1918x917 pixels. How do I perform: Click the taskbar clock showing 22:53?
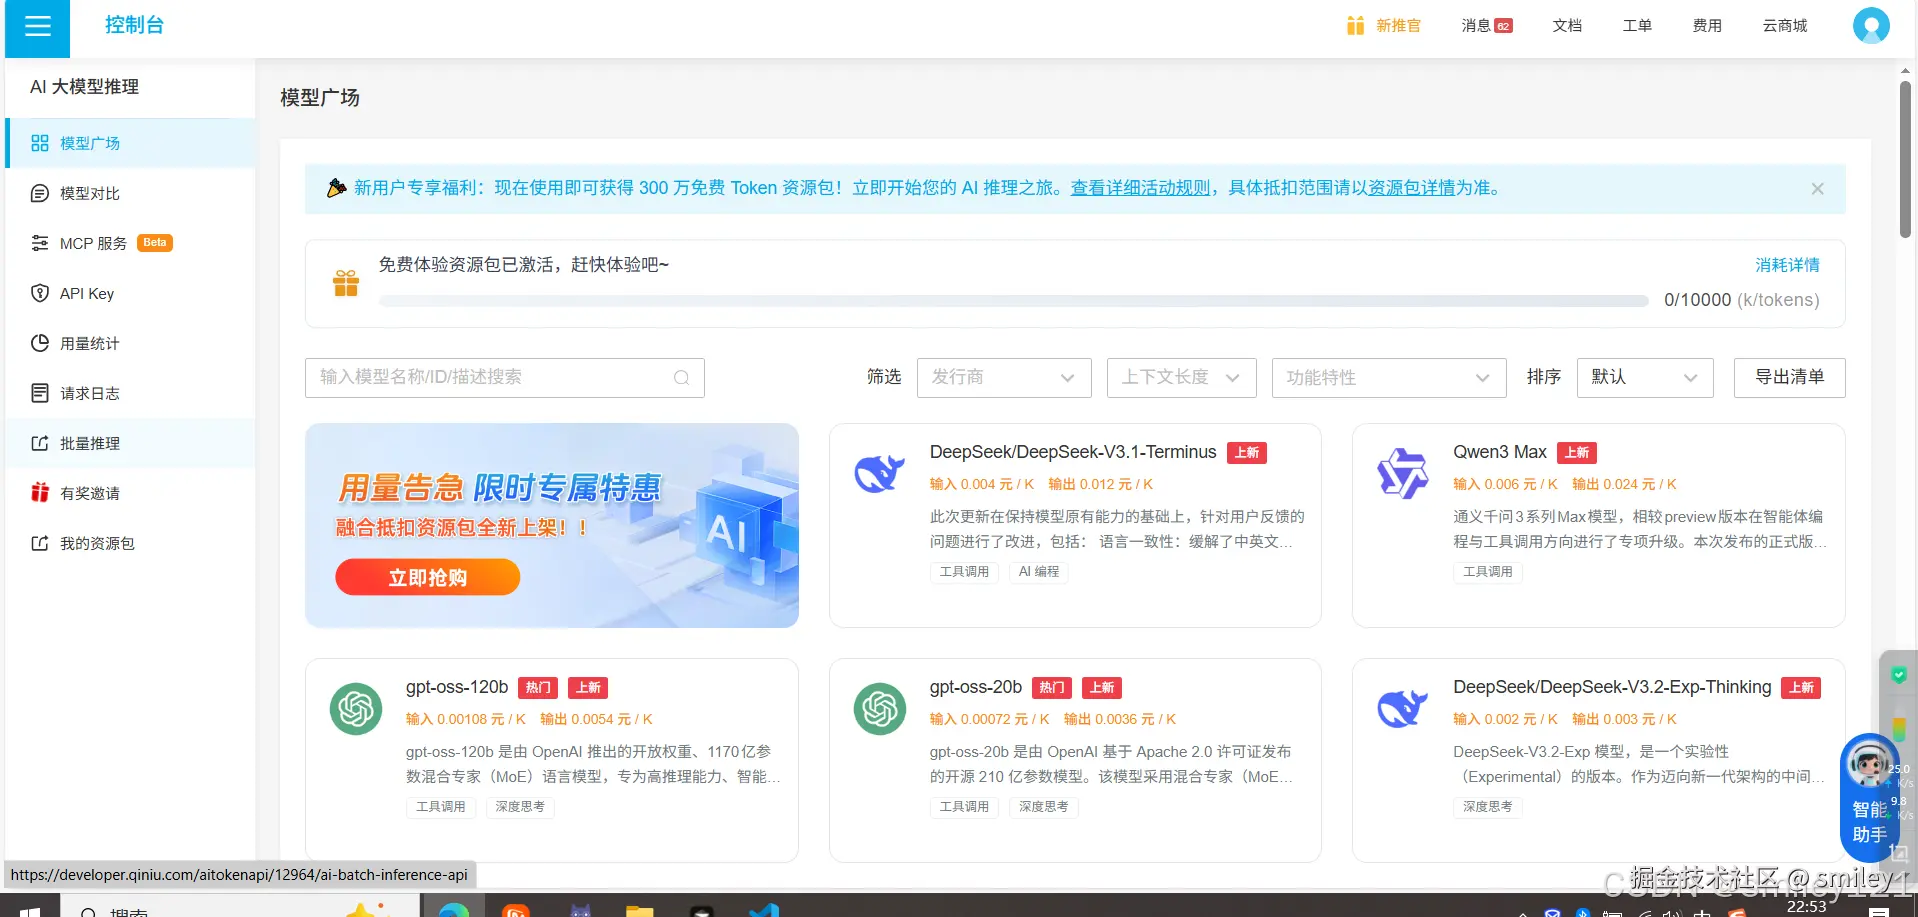(1807, 906)
